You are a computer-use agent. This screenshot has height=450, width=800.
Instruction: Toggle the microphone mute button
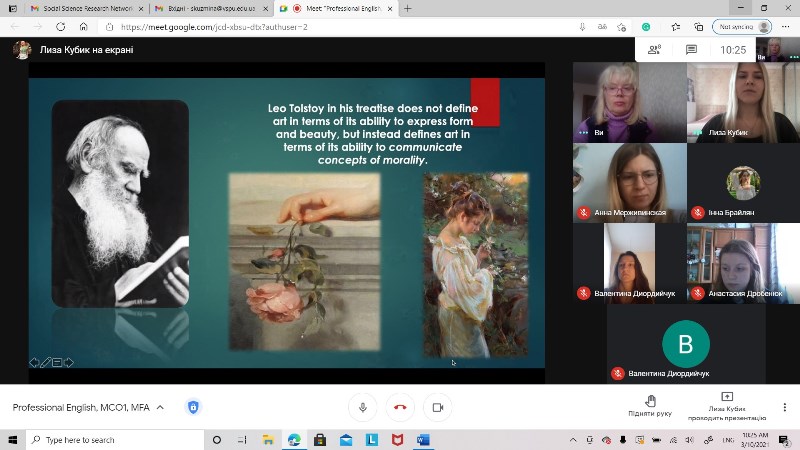click(x=363, y=407)
